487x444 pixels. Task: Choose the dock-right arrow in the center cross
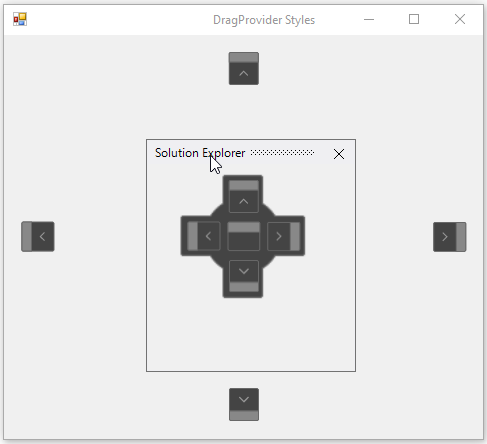coord(284,236)
